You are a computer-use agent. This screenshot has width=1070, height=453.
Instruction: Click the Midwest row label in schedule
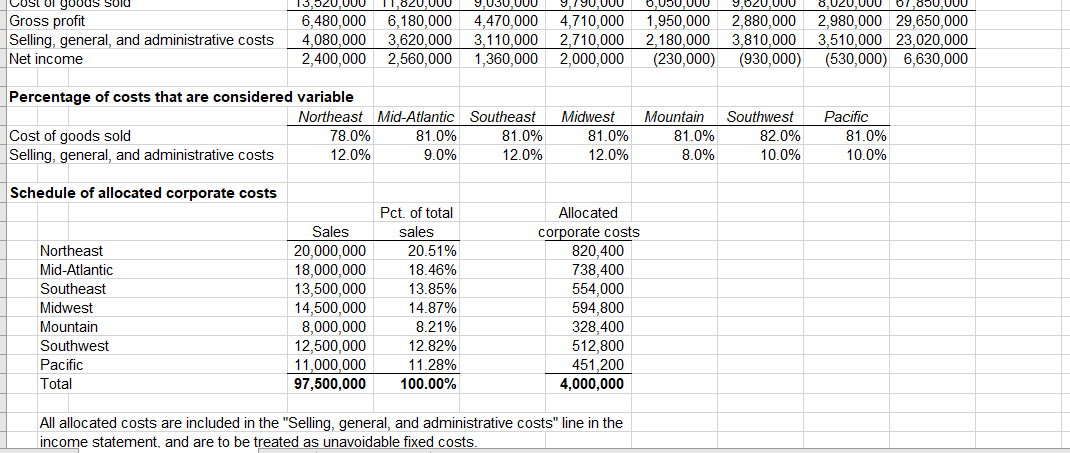pyautogui.click(x=67, y=308)
